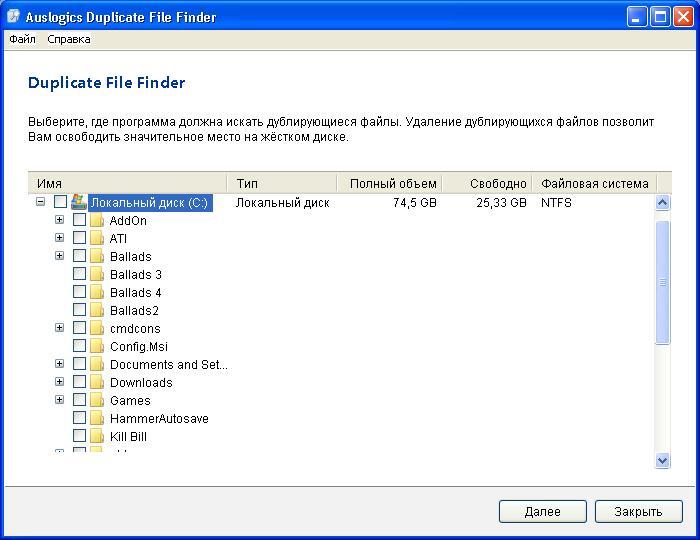The image size is (700, 540).
Task: Click the NTFS file system value
Action: (x=556, y=203)
